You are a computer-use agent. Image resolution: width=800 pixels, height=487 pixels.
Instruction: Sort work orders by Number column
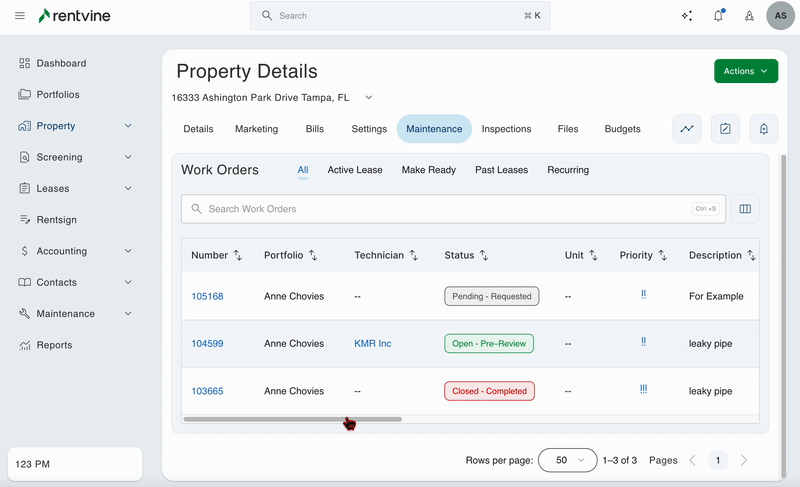tap(237, 256)
